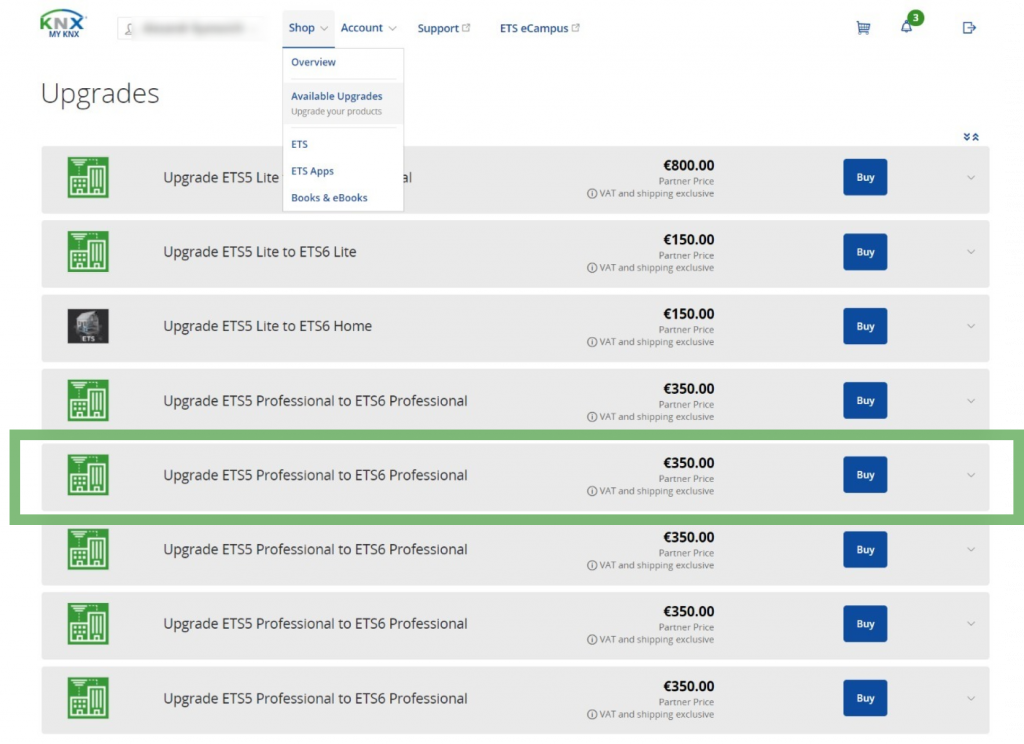Click the logout icon in the header
This screenshot has height=744, width=1024.
coord(968,28)
